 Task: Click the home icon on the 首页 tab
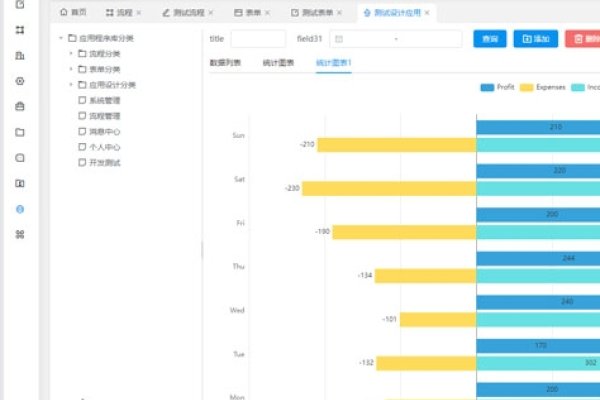click(64, 12)
